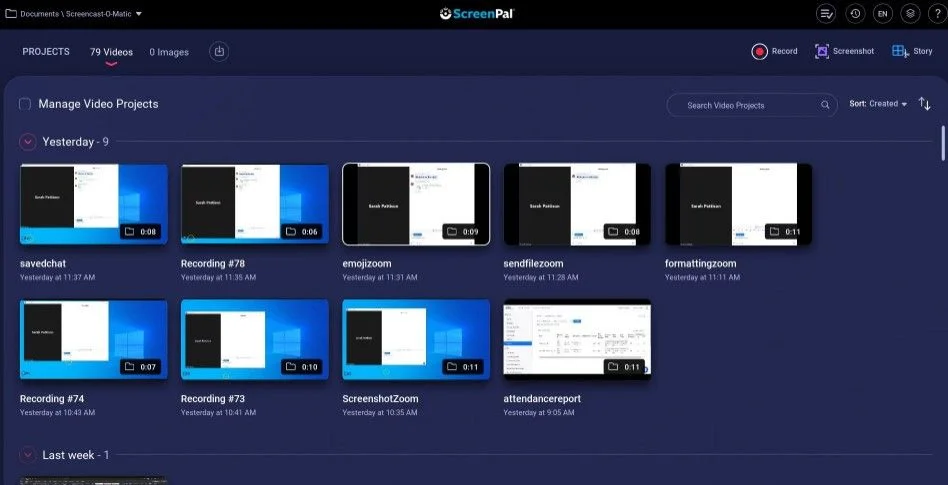Click the red Record icon

pos(759,51)
